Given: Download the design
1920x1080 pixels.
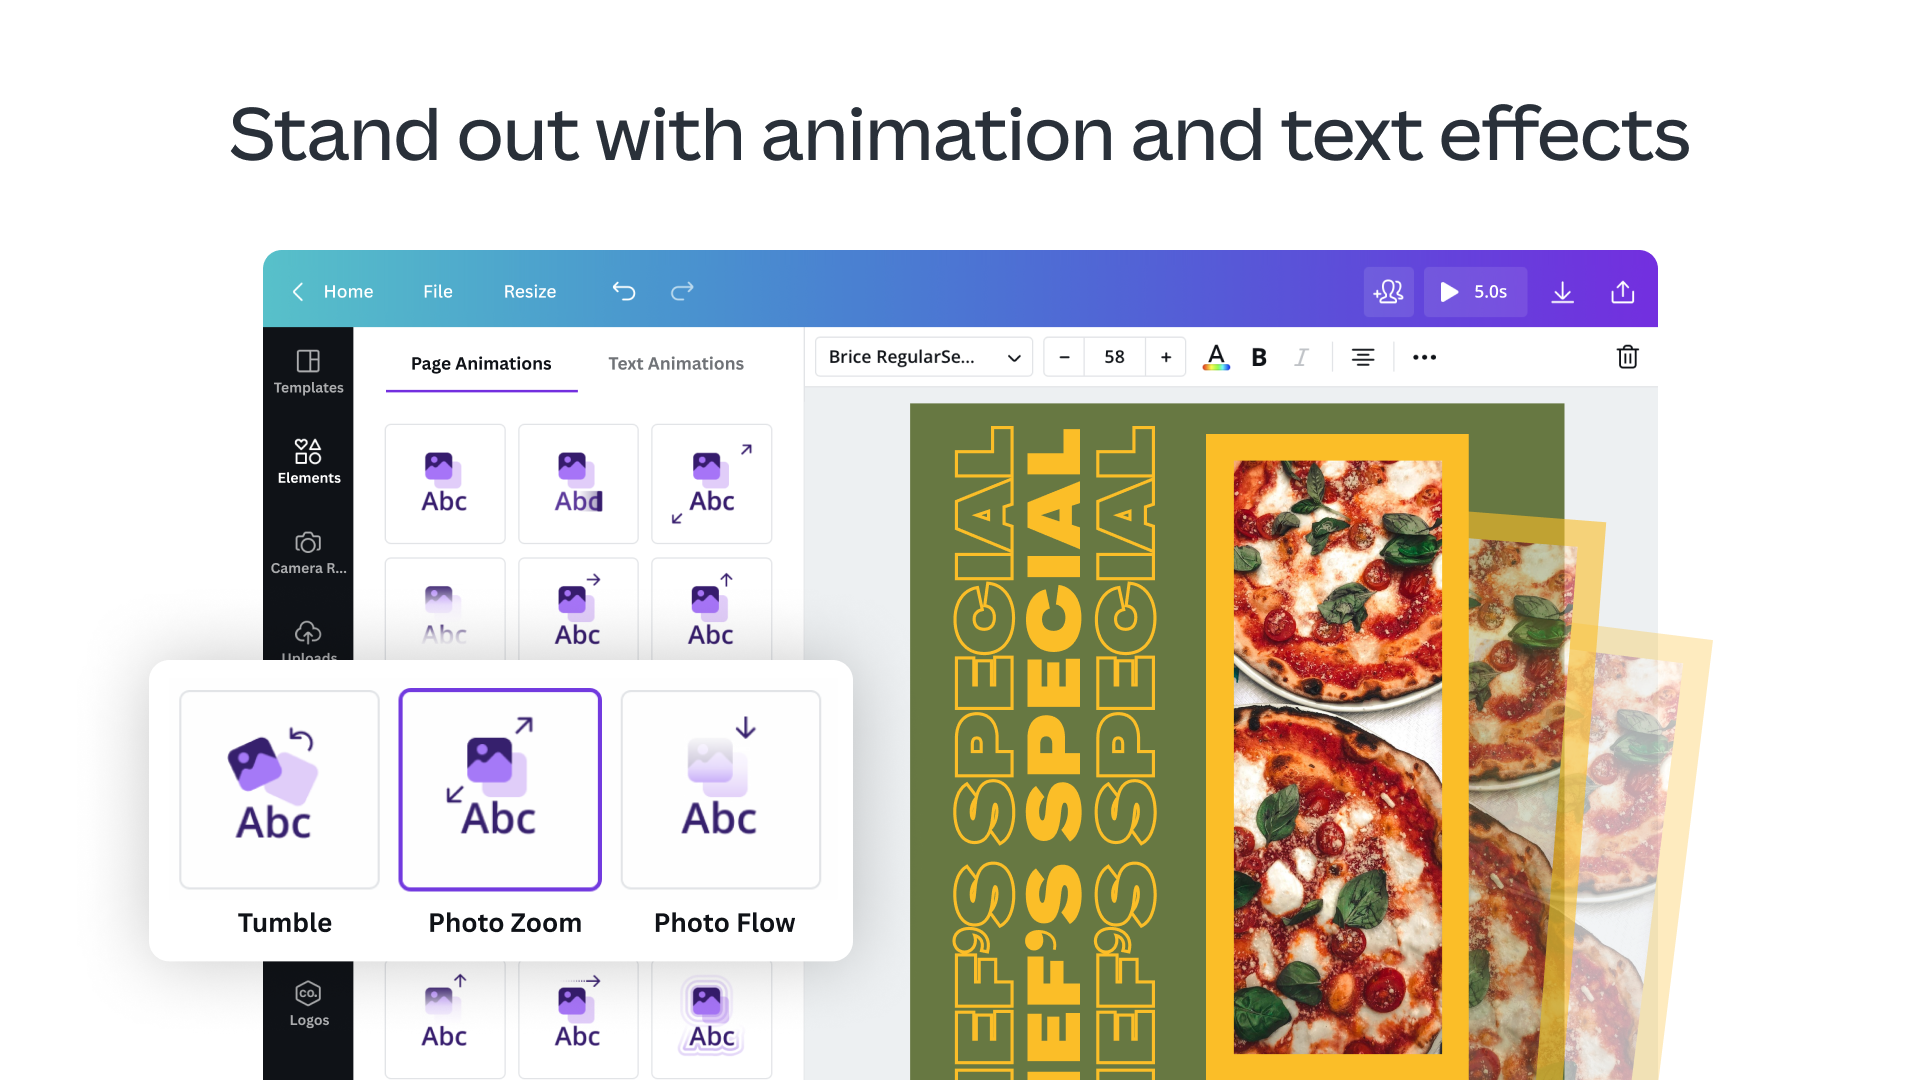Looking at the screenshot, I should click(1562, 292).
